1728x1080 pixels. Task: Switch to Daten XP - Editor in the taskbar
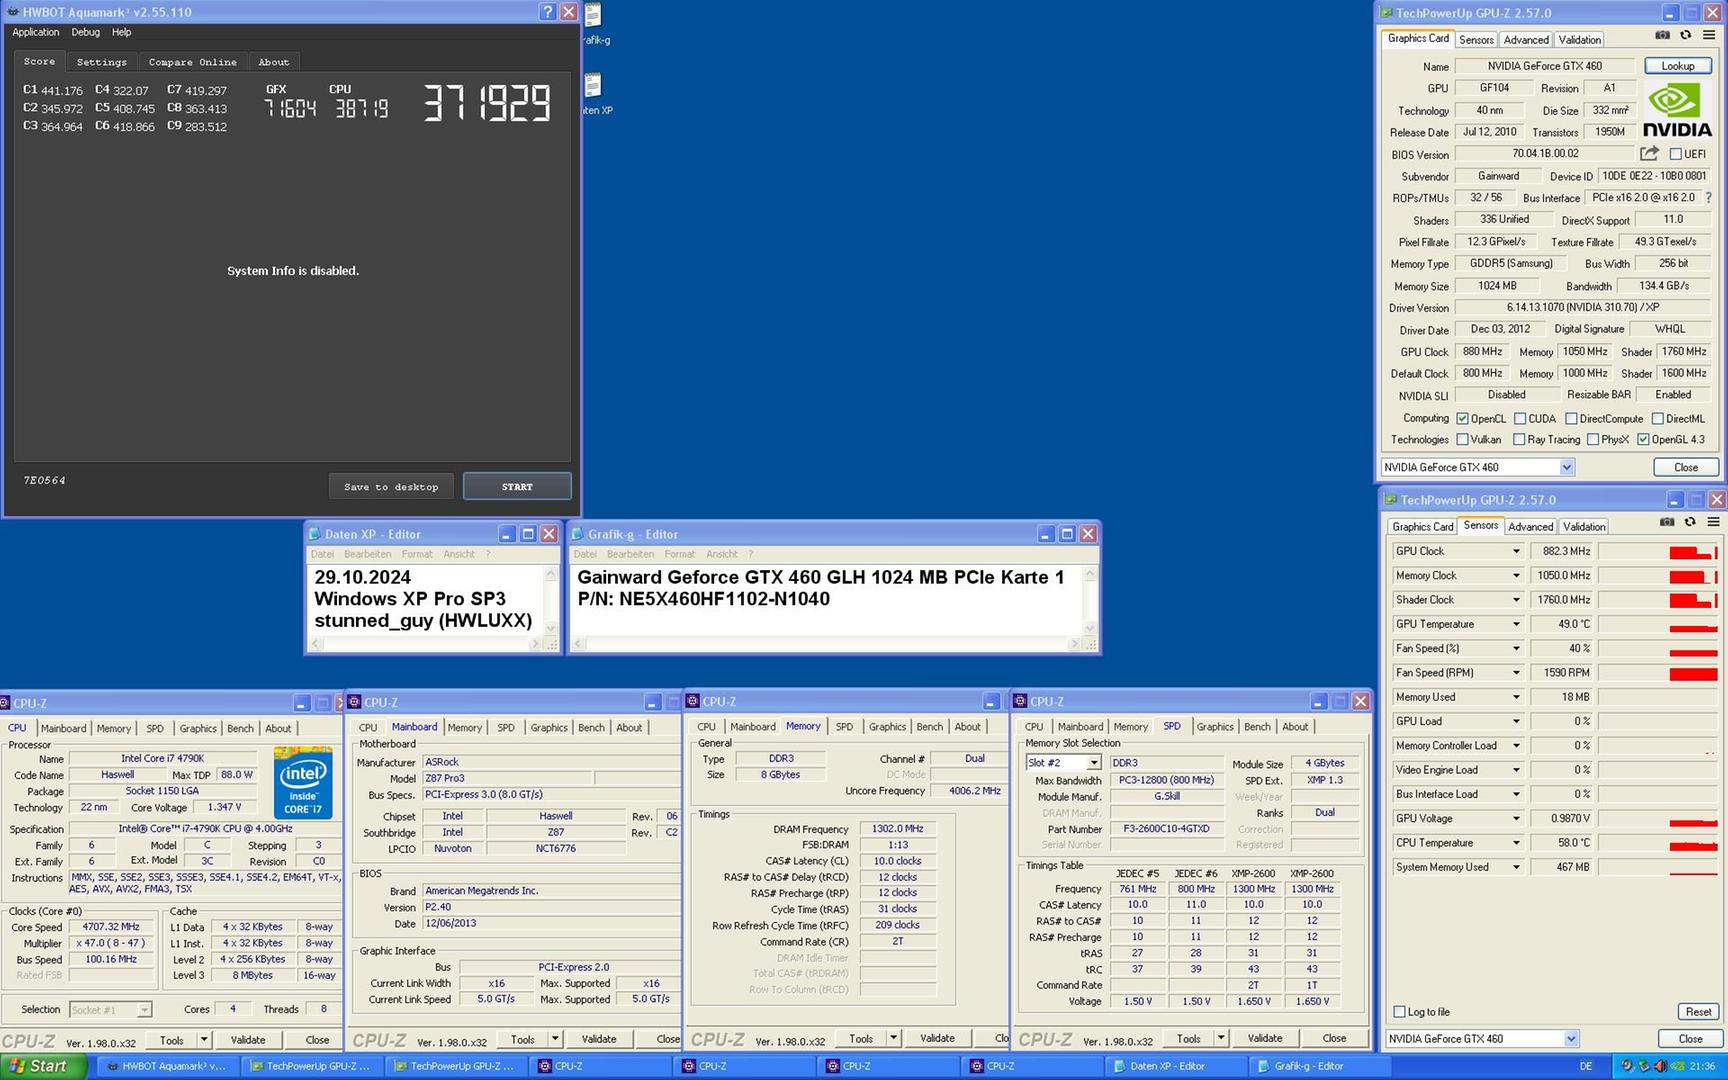coord(1173,1066)
